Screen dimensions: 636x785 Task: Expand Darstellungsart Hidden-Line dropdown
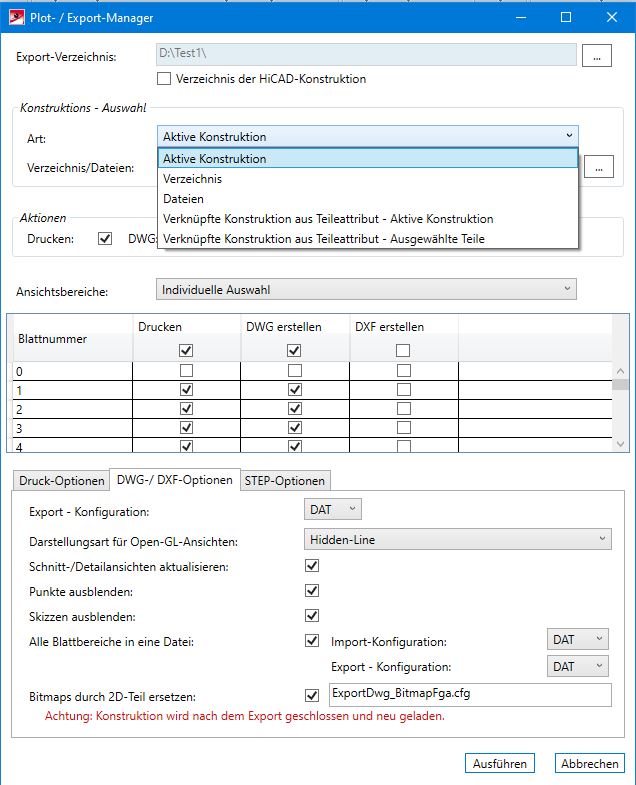[x=457, y=539]
